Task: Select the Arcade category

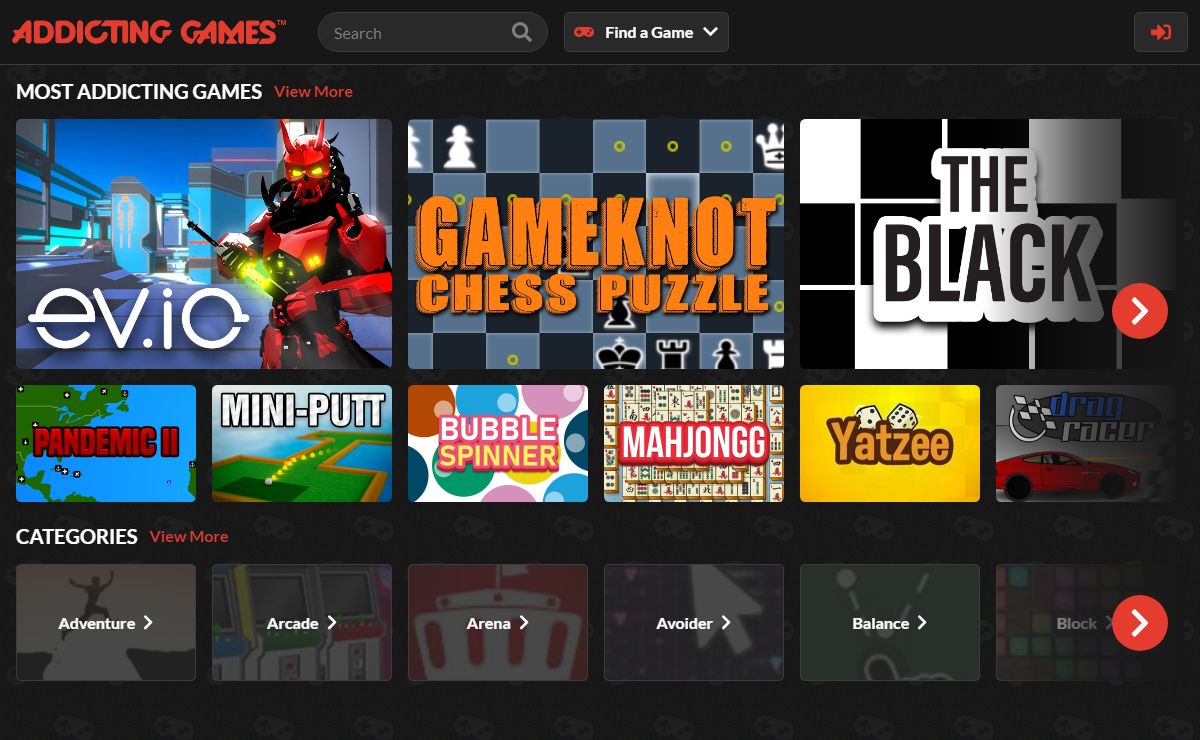Action: pyautogui.click(x=302, y=622)
